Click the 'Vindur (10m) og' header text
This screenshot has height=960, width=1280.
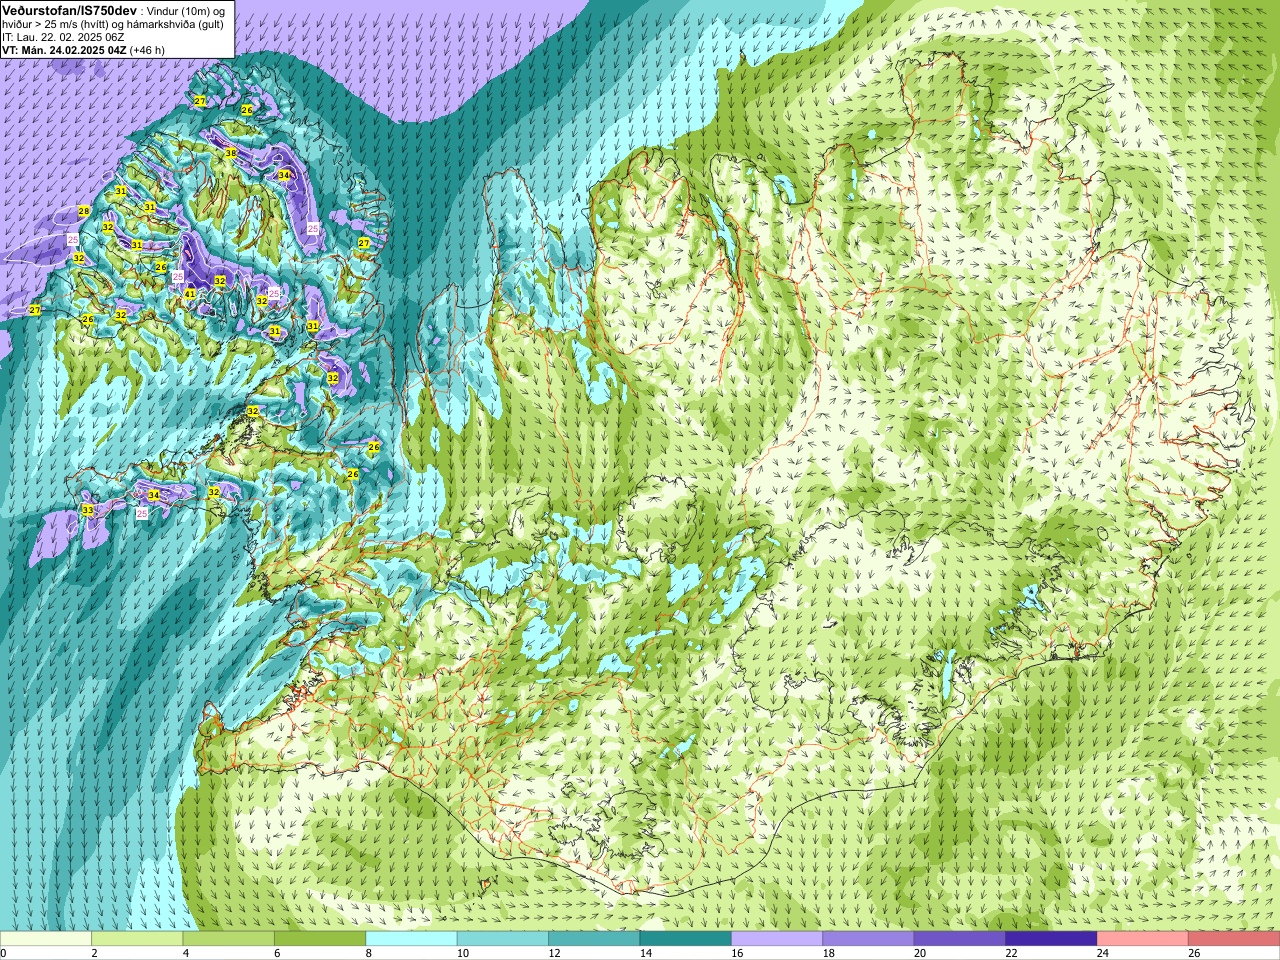coord(187,10)
